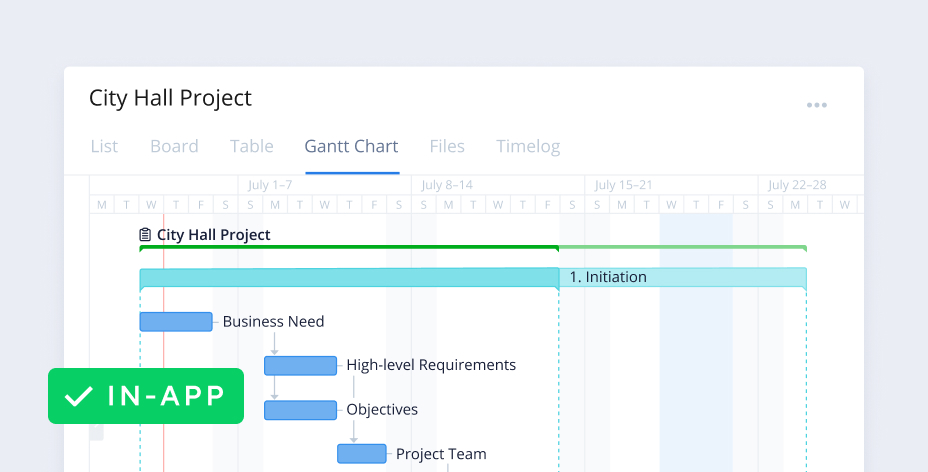Switch to the List tab

click(104, 146)
